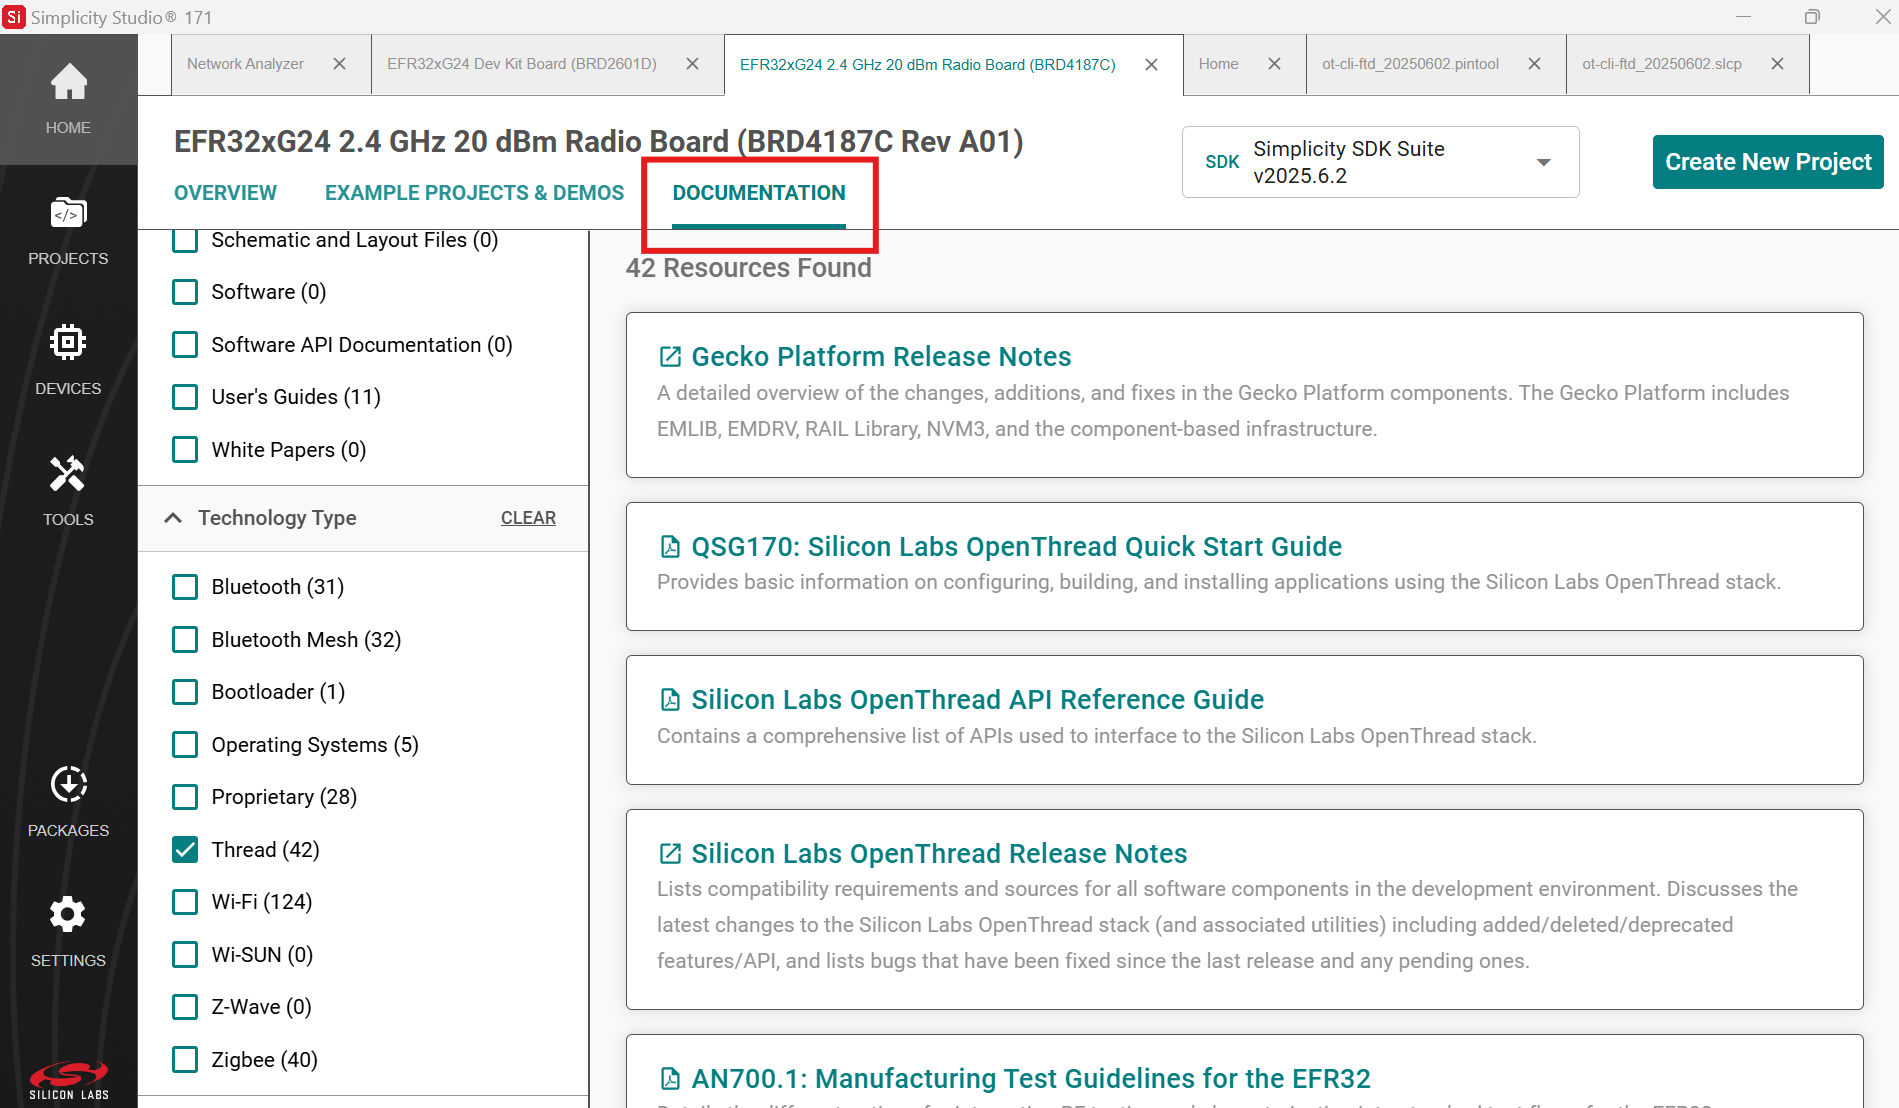Viewport: 1899px width, 1108px height.
Task: Open Silicon Labs OpenThread API Reference Guide
Action: [977, 700]
